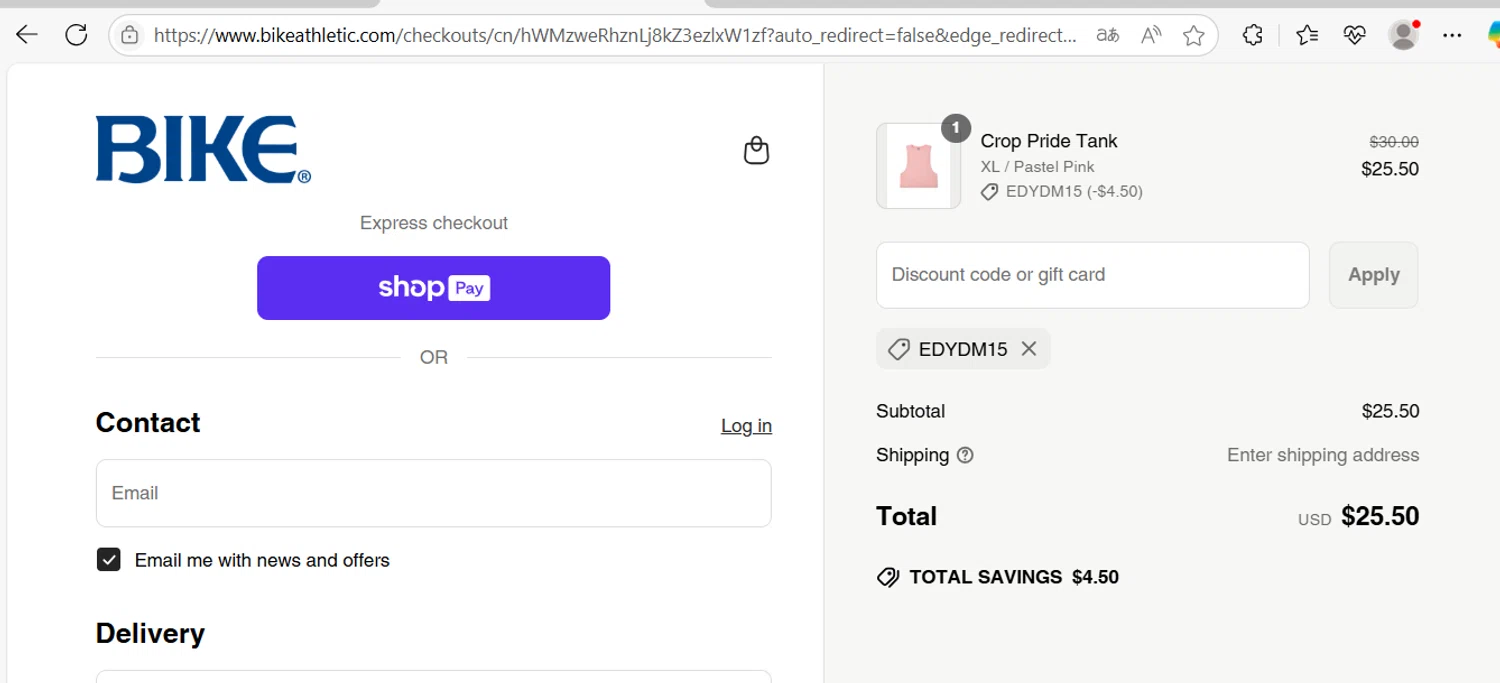The height and width of the screenshot is (683, 1500).
Task: Remove the EDYDM15 discount code
Action: (x=1029, y=349)
